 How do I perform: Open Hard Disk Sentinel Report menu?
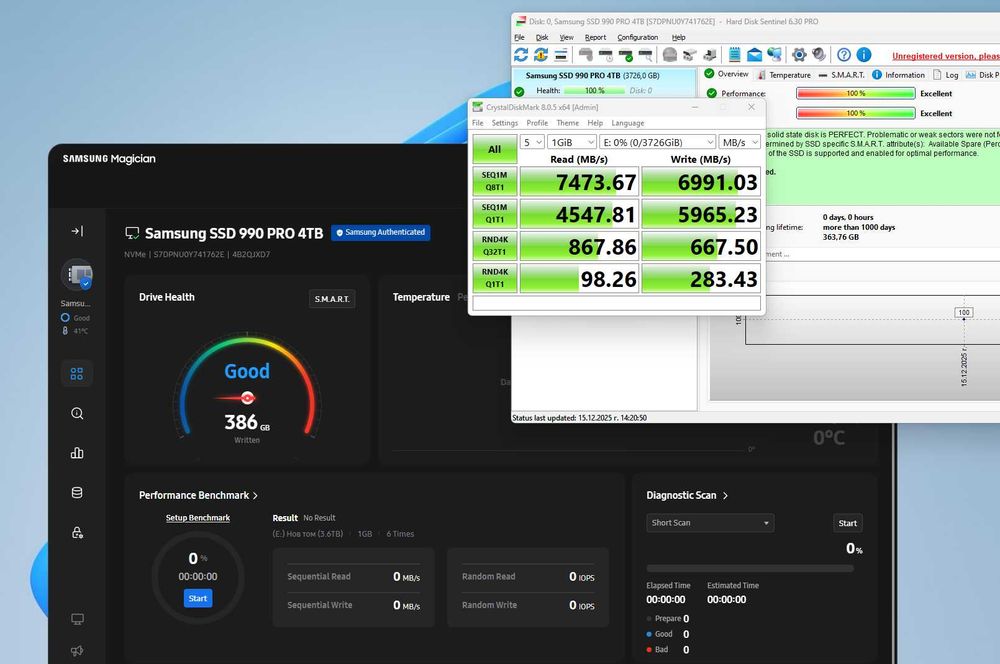click(x=595, y=38)
